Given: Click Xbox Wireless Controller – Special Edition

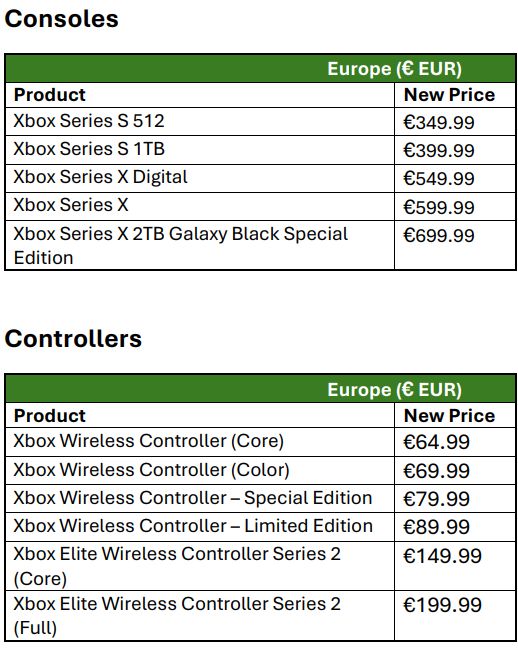Looking at the screenshot, I should click(x=193, y=498).
